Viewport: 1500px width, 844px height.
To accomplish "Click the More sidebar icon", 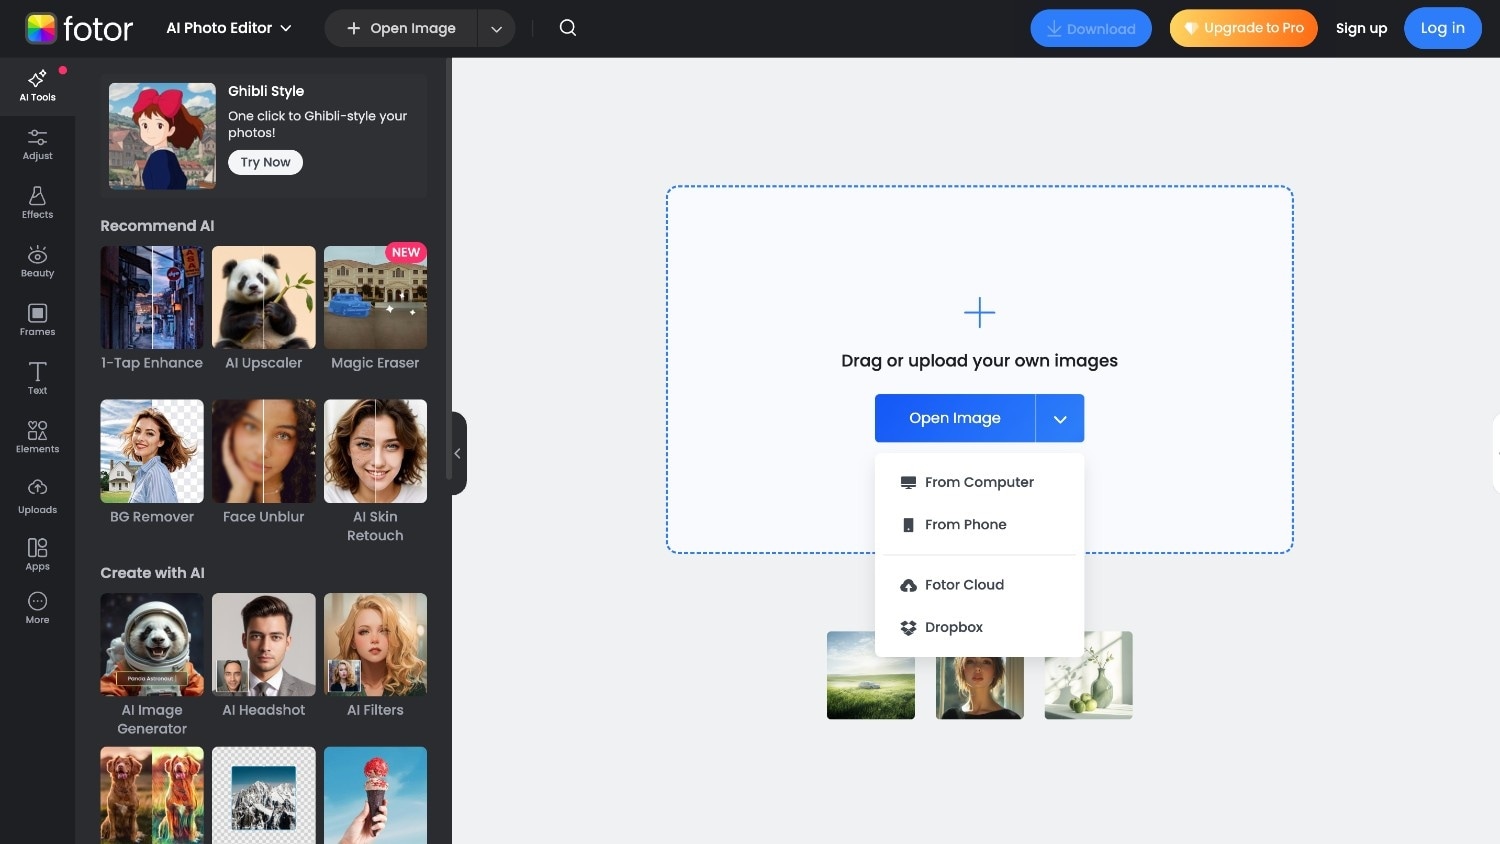I will 37,608.
